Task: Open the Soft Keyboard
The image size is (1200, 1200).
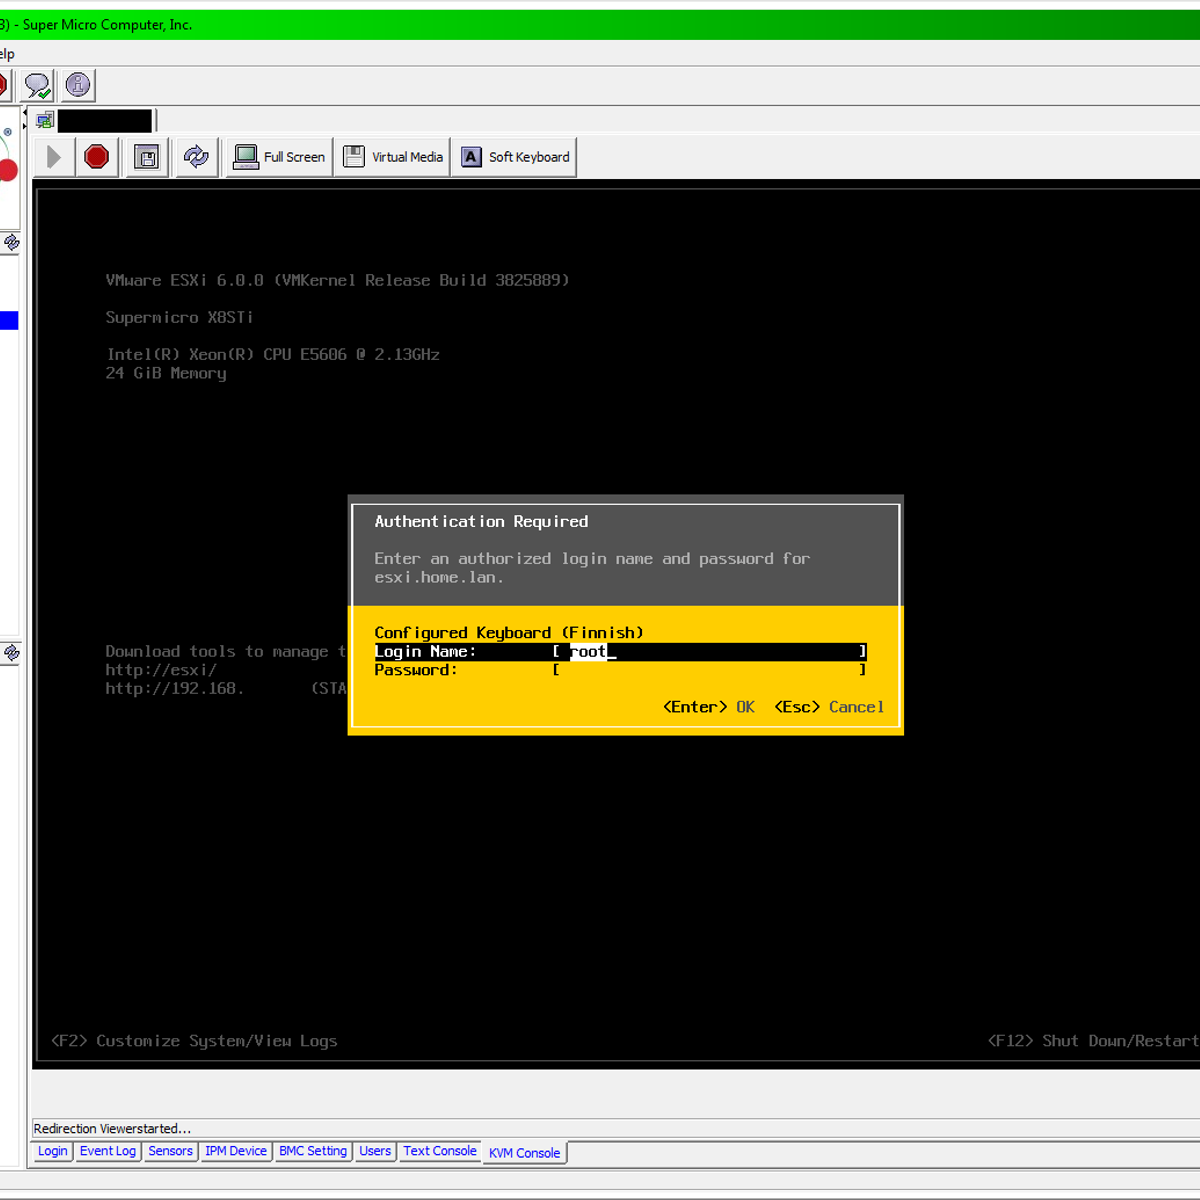Action: (515, 157)
